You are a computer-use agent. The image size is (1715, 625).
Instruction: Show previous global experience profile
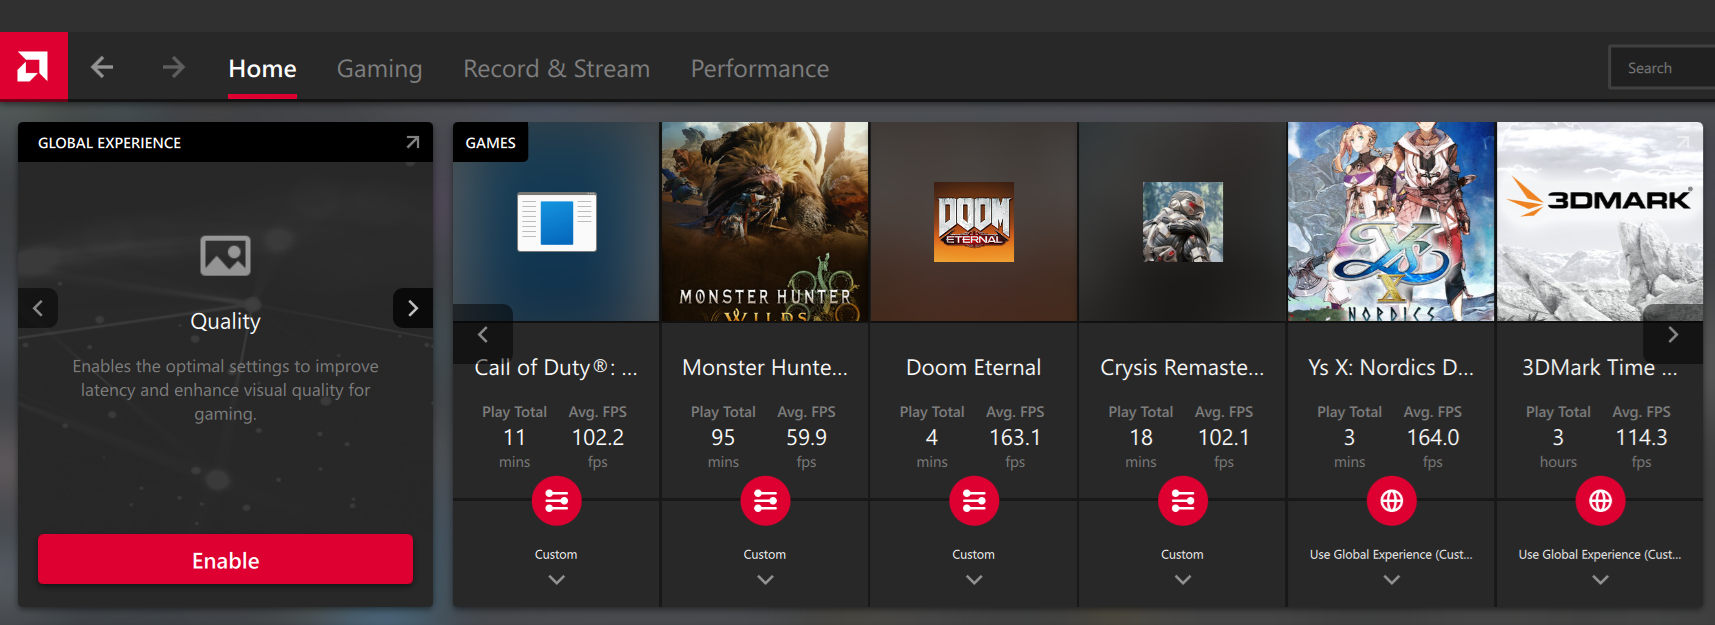(x=38, y=308)
